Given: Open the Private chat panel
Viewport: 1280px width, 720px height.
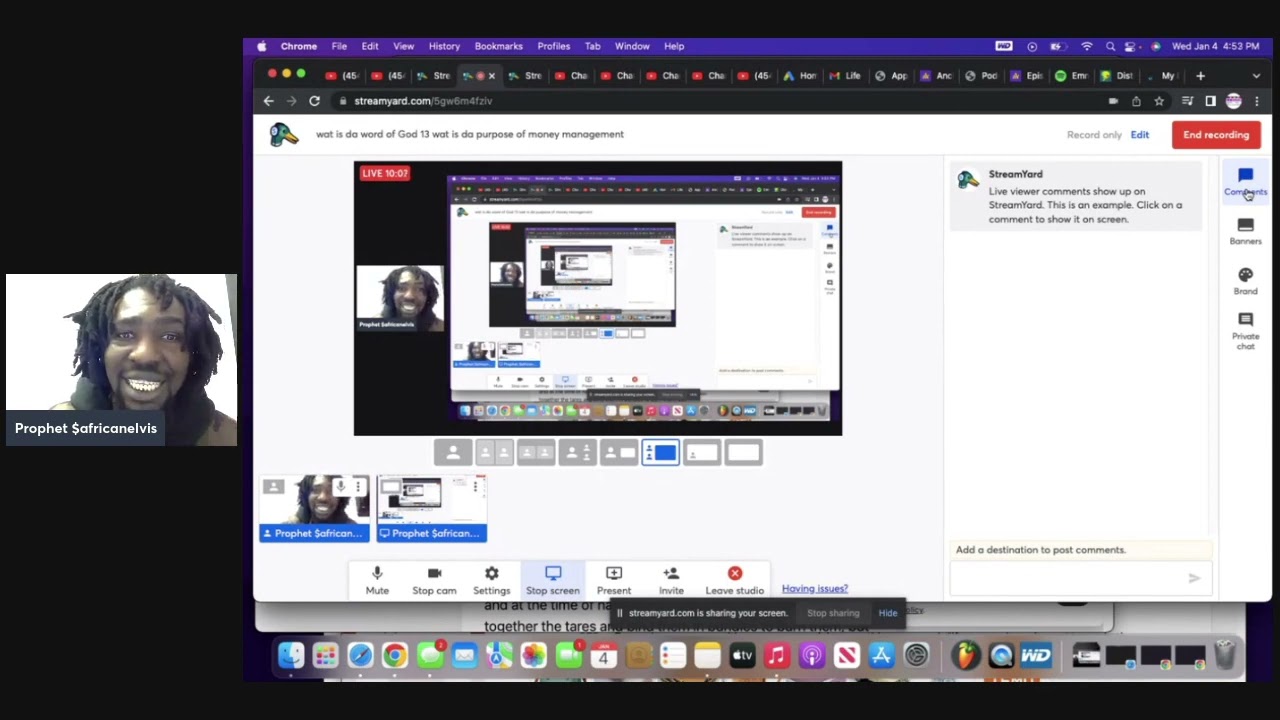Looking at the screenshot, I should click(1245, 331).
